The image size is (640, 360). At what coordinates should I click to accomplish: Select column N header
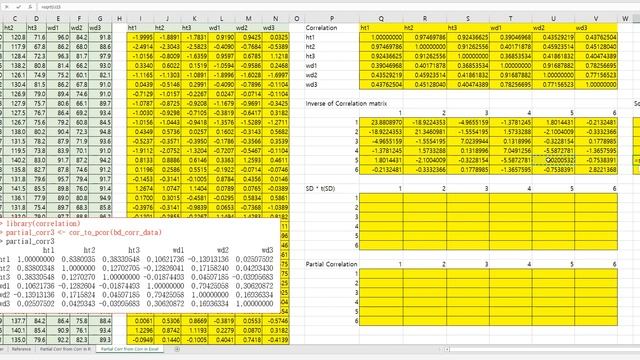(x=276, y=18)
